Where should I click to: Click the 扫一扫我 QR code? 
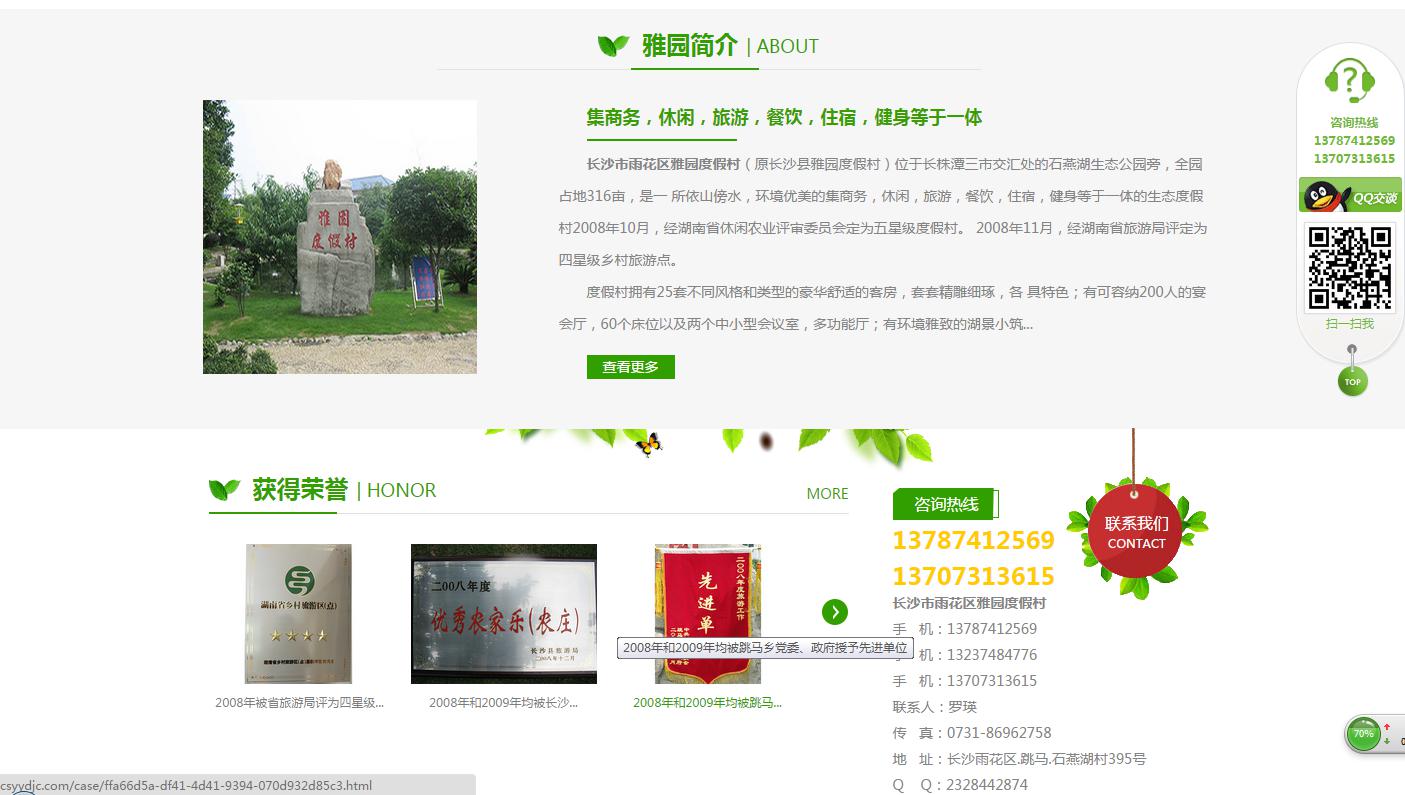click(x=1350, y=267)
